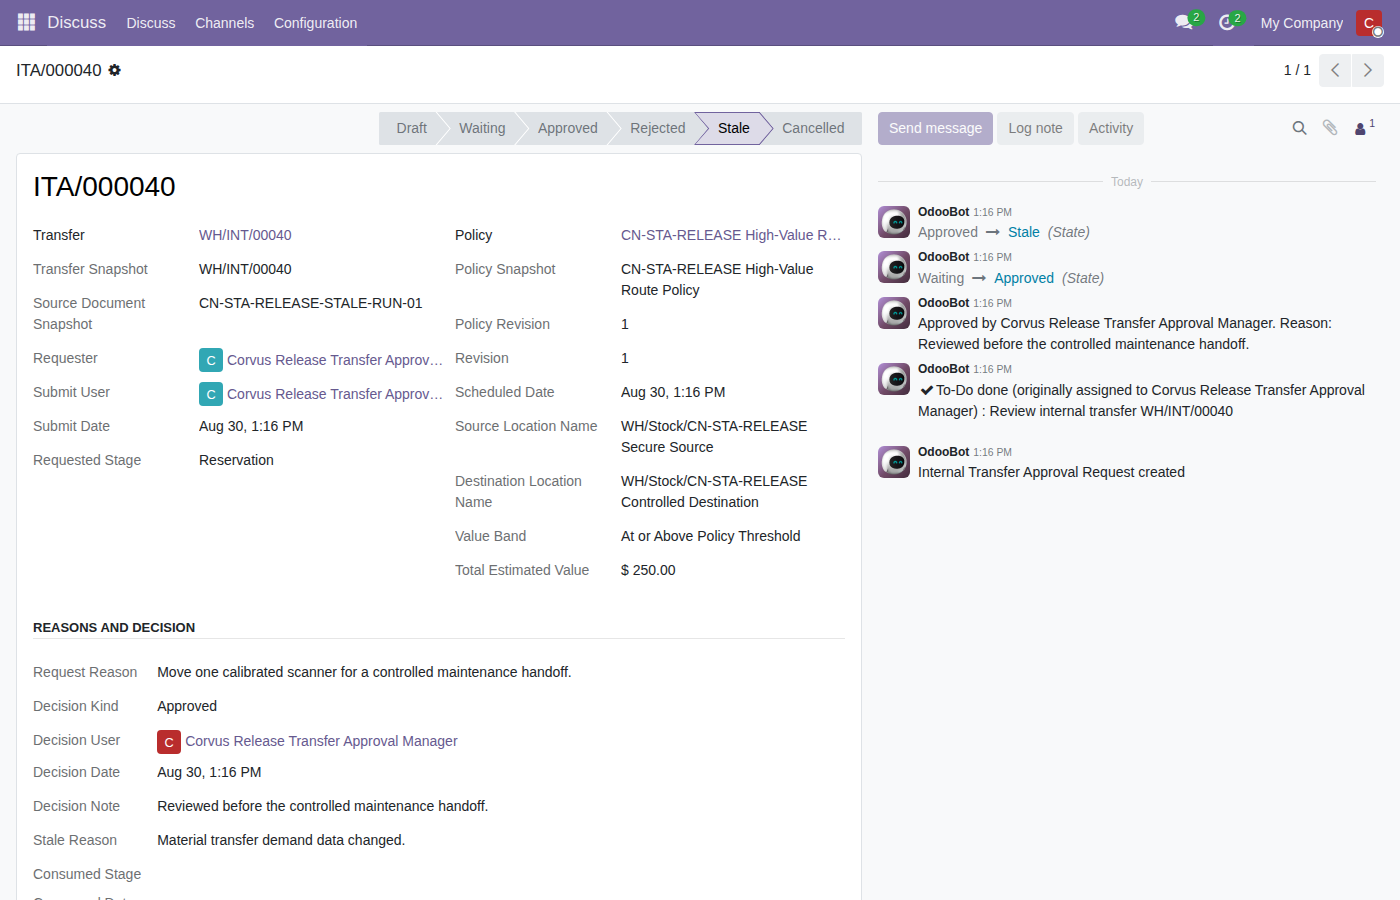Select the Stale status stage

click(733, 128)
